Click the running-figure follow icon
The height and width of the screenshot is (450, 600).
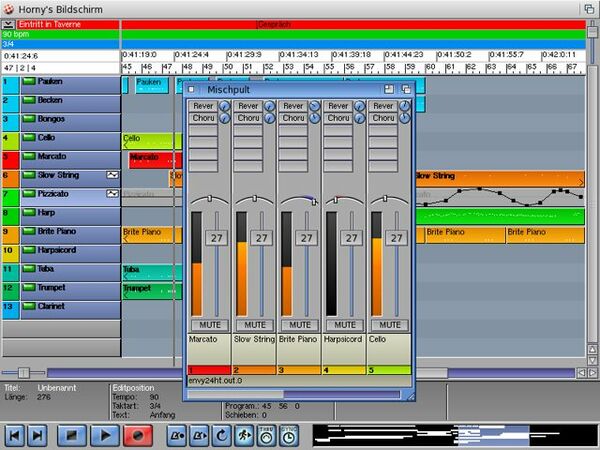pos(243,435)
